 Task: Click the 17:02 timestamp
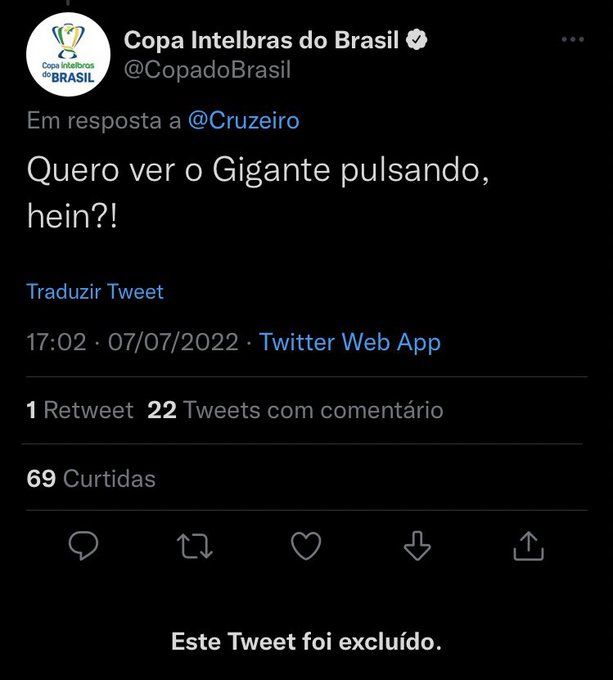coord(56,342)
